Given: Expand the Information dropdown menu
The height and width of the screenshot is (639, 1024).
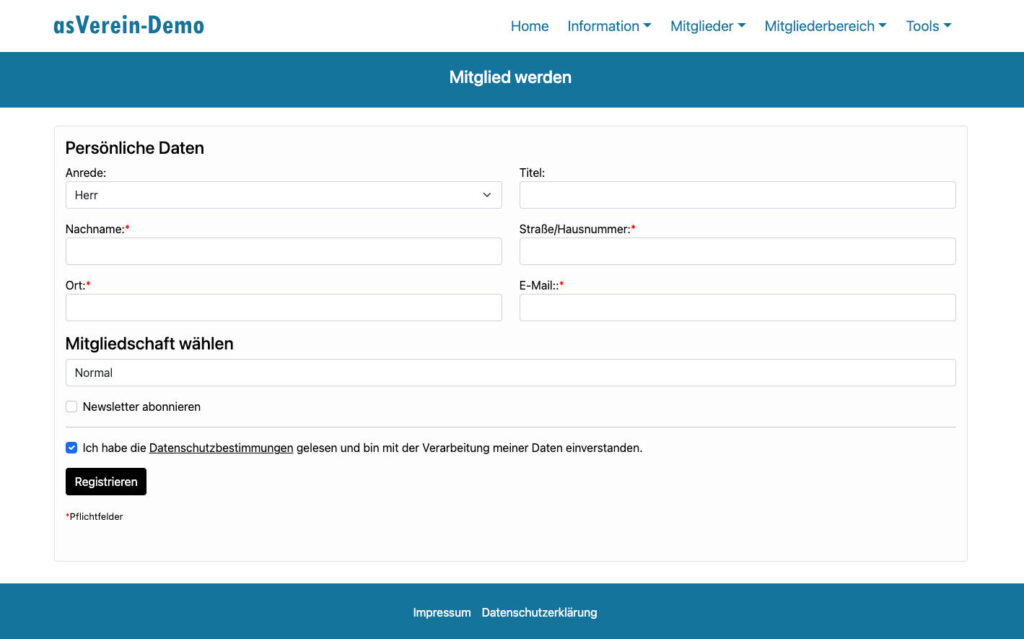Looking at the screenshot, I should point(608,26).
